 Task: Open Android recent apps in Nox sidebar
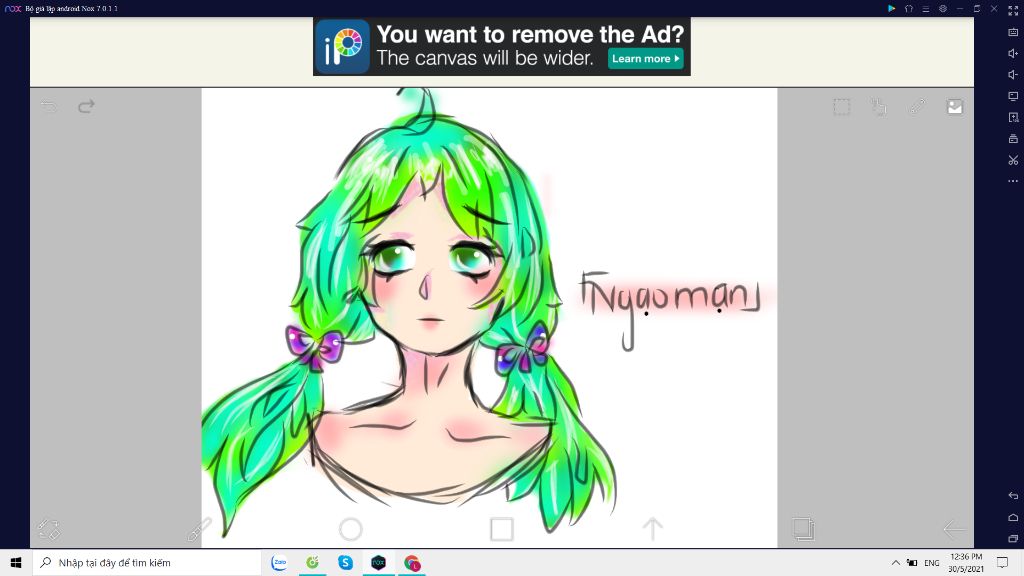tap(1013, 539)
